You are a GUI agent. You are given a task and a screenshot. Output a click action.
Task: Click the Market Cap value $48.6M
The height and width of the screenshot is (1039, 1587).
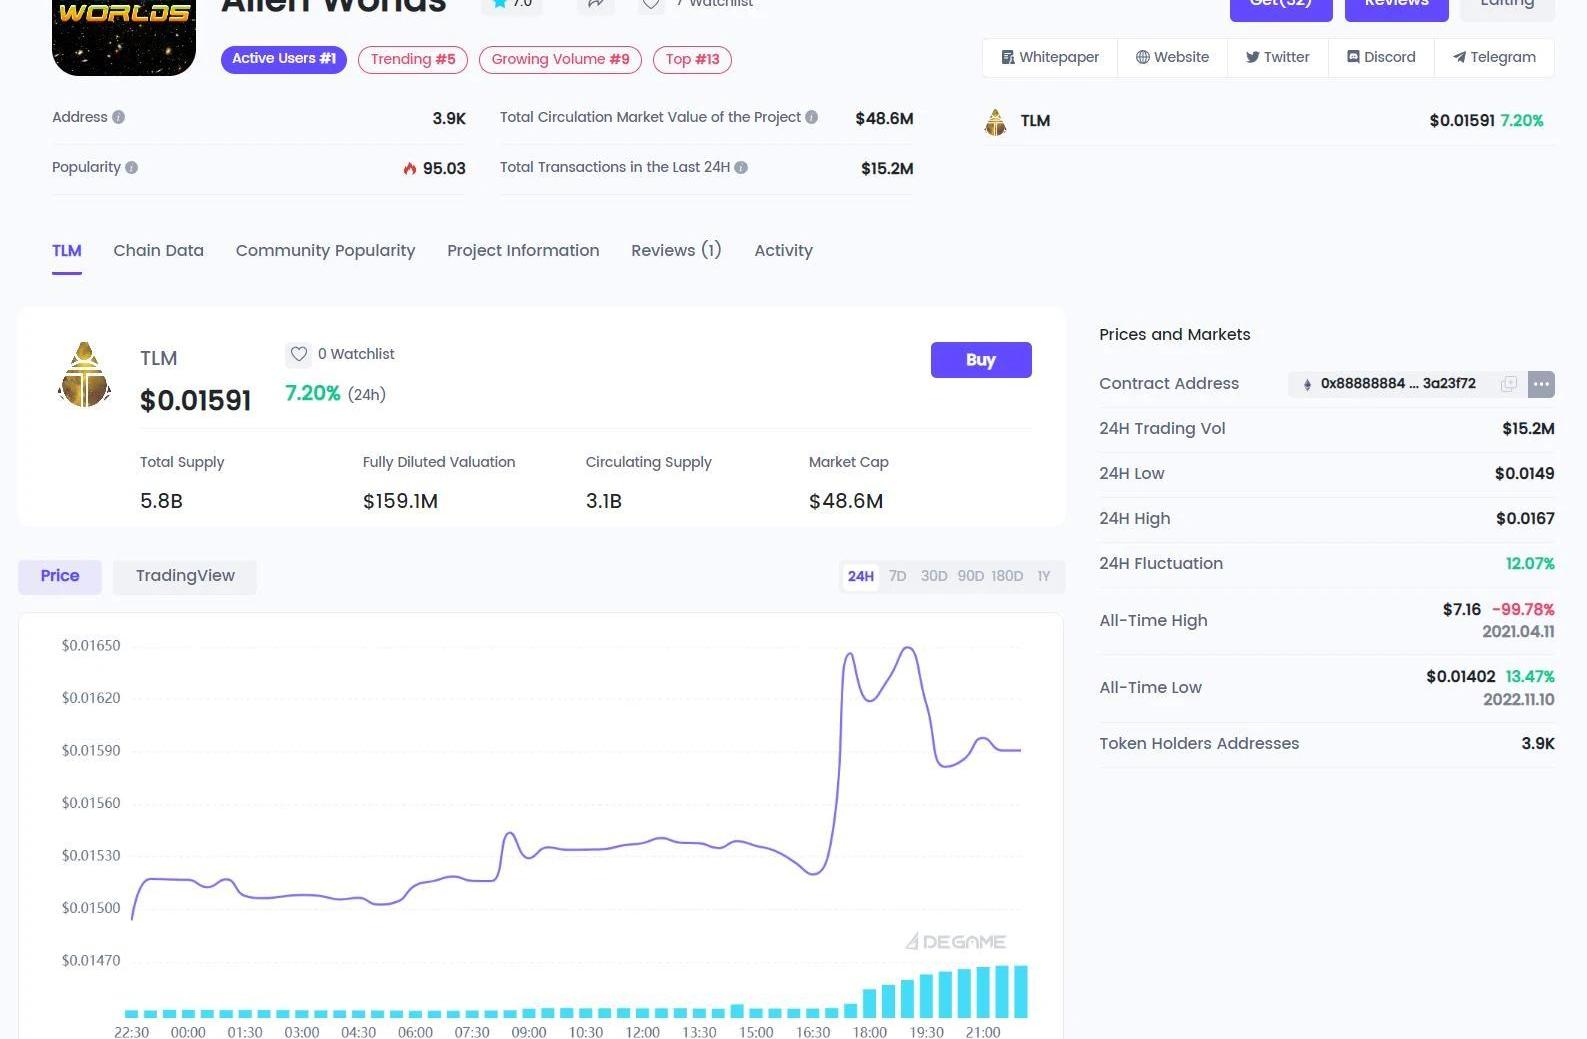point(846,501)
